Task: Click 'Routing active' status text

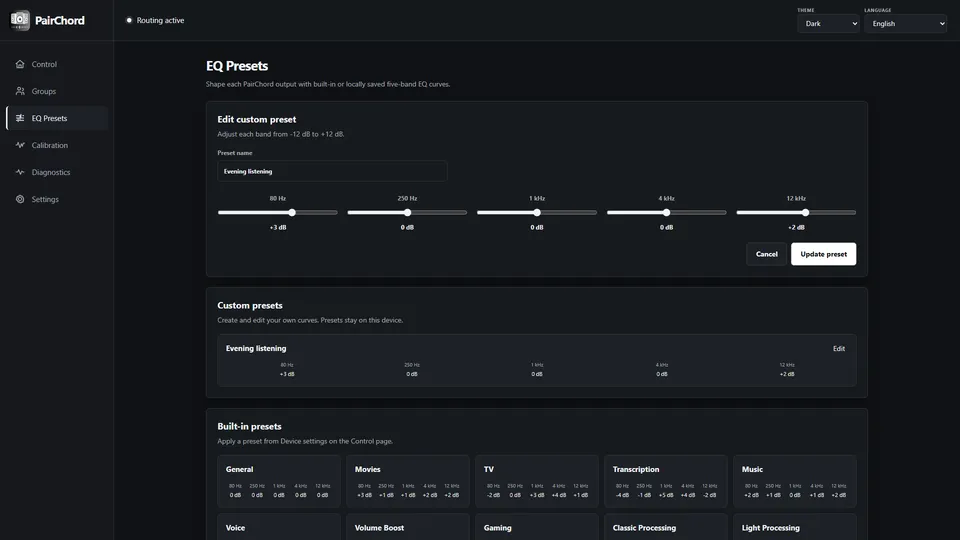Action: coord(160,20)
